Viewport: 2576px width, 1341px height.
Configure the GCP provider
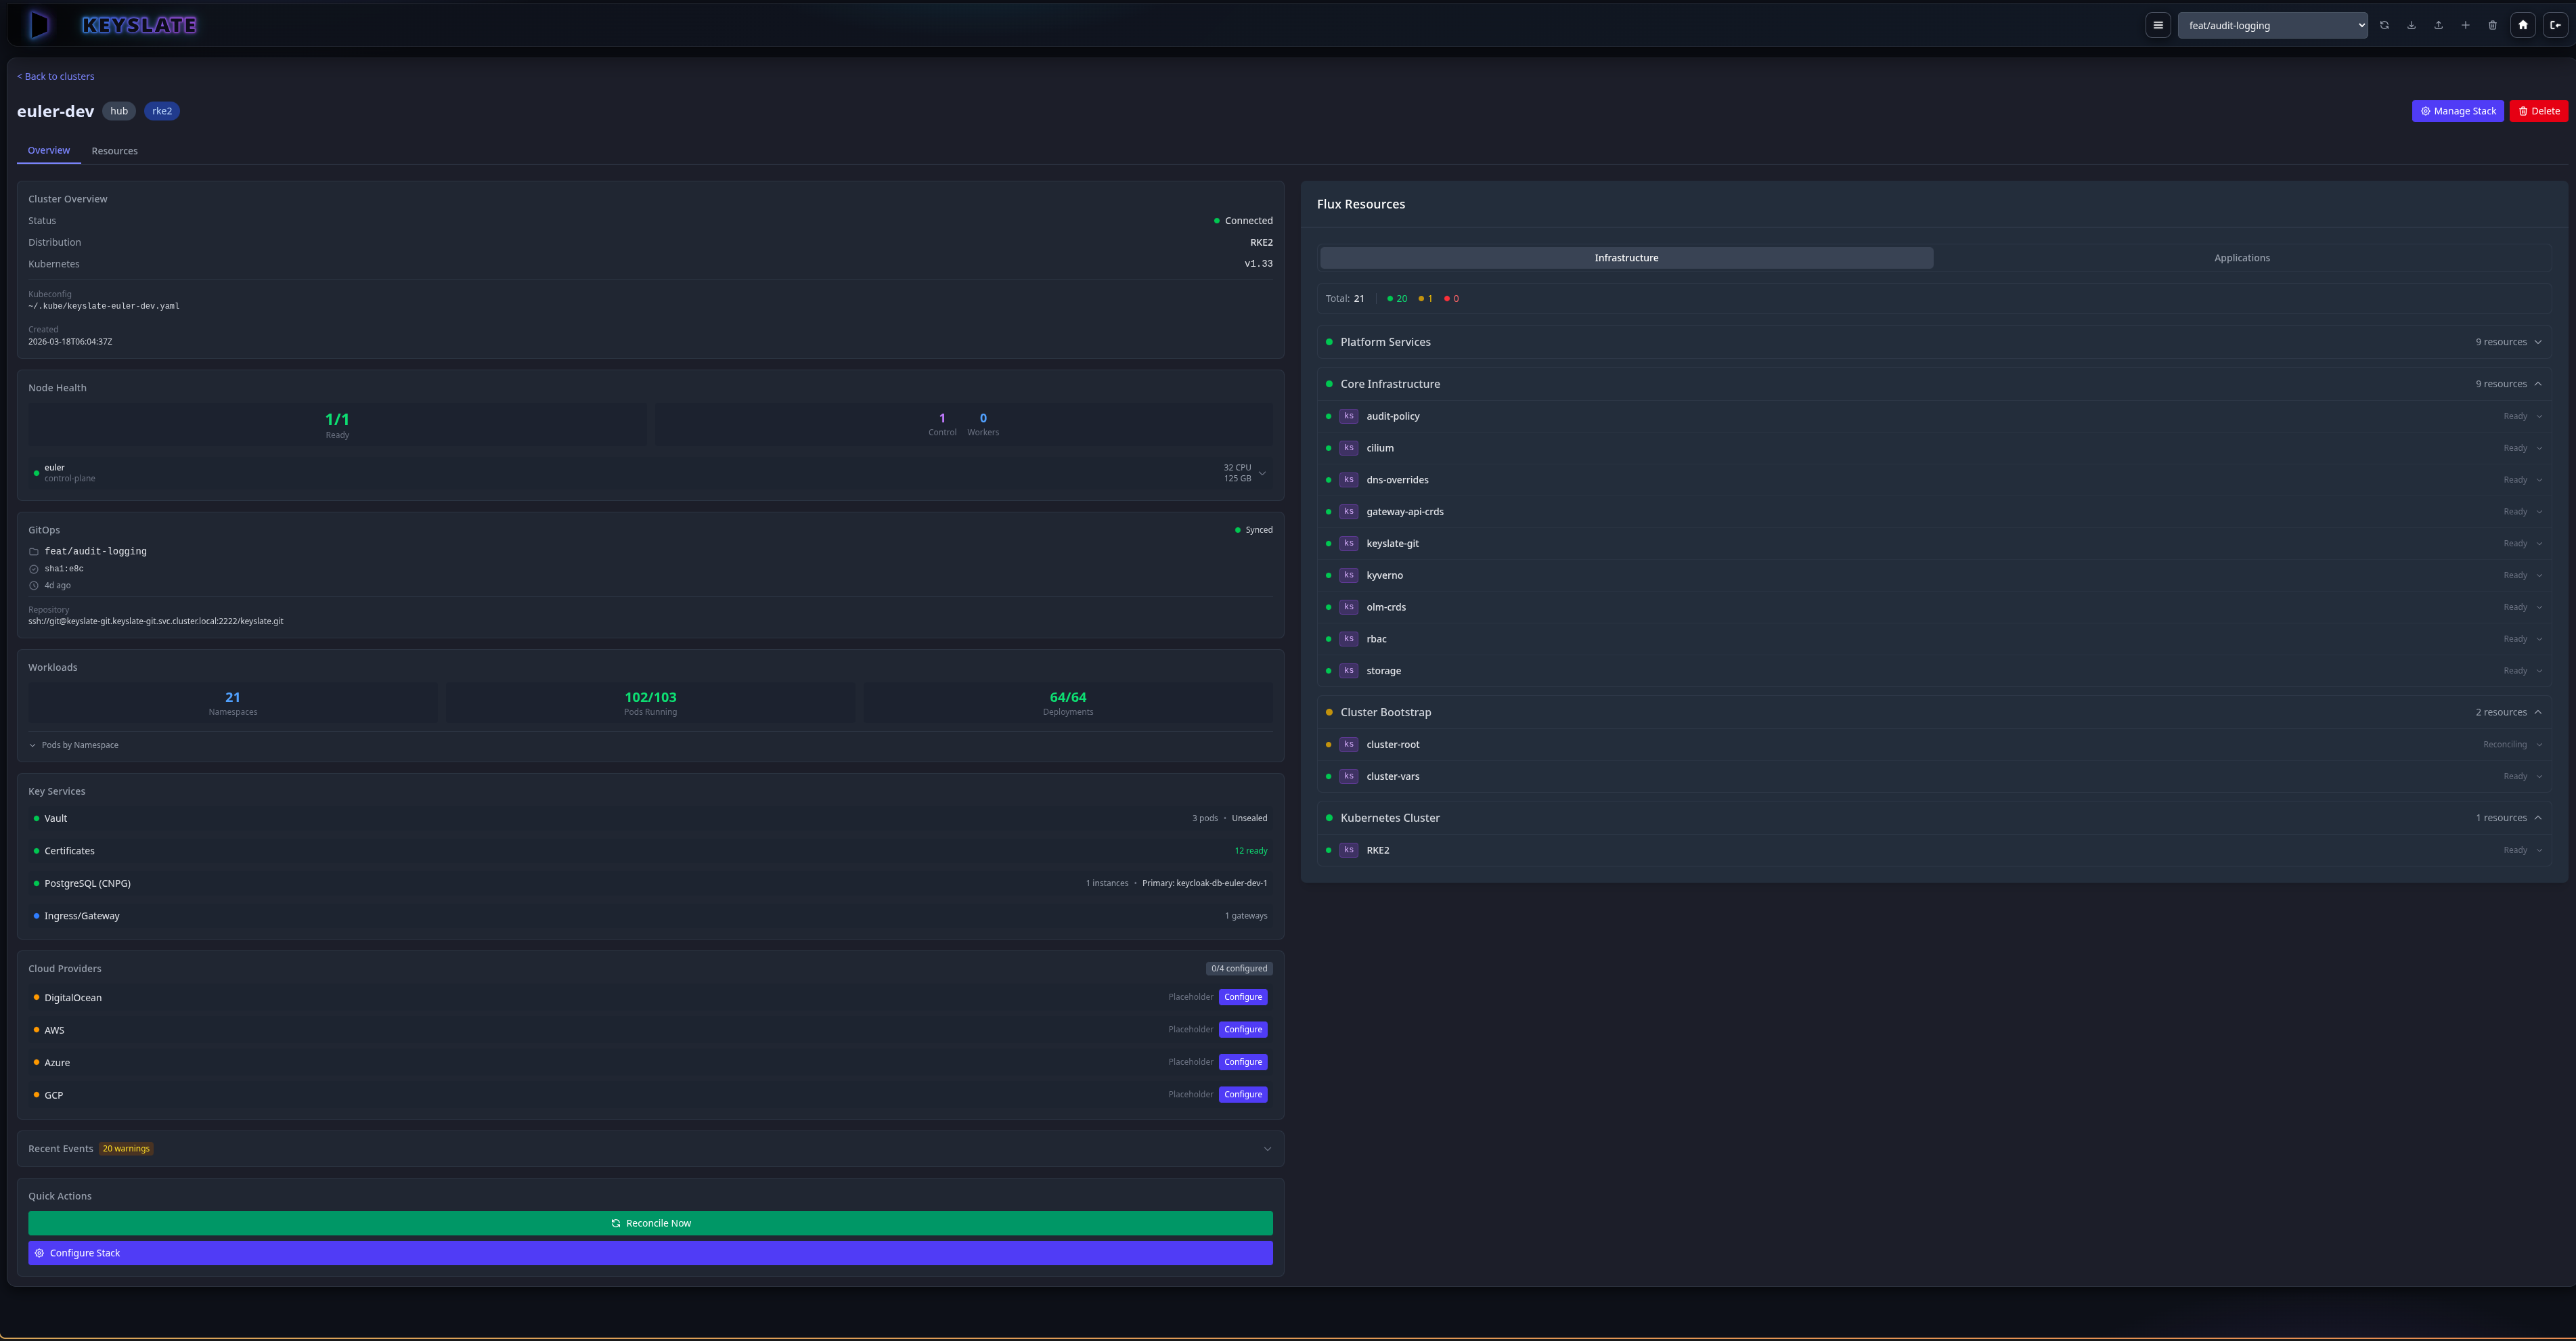point(1243,1095)
